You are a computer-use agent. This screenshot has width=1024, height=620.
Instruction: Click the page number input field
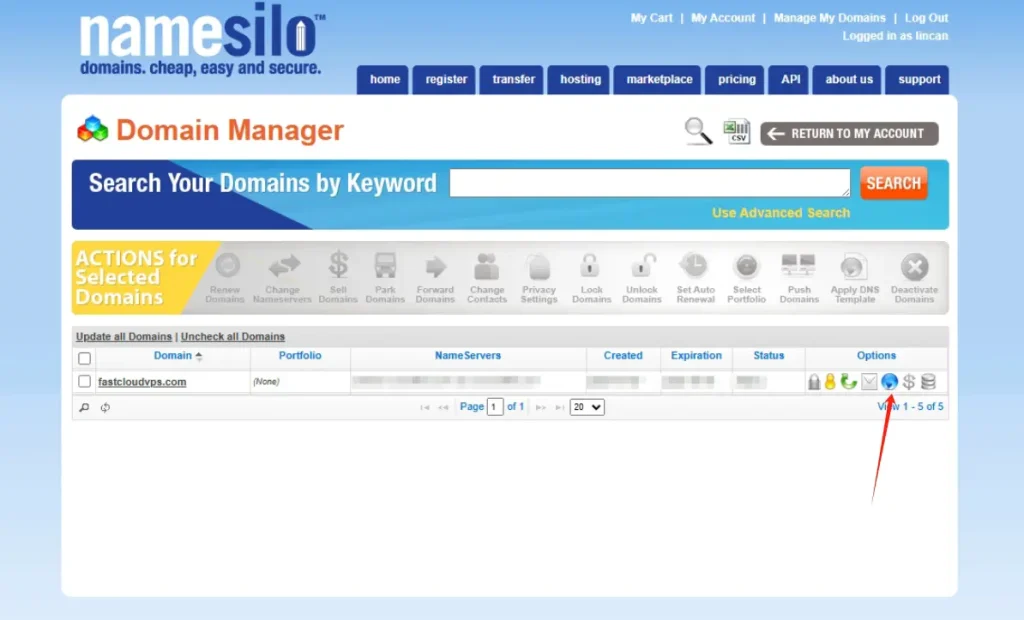click(x=494, y=407)
